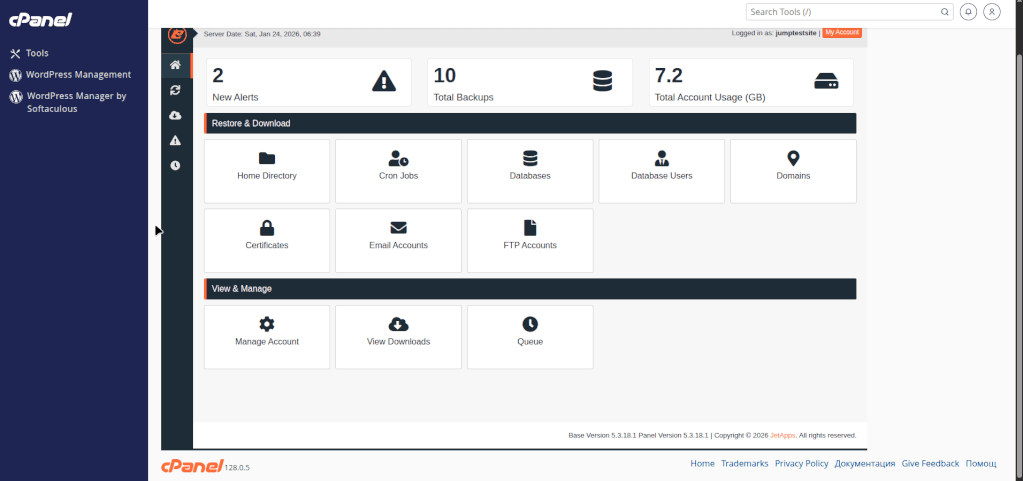Viewport: 1023px width, 481px height.
Task: Click the sidebar alerts warning icon
Action: pos(176,141)
